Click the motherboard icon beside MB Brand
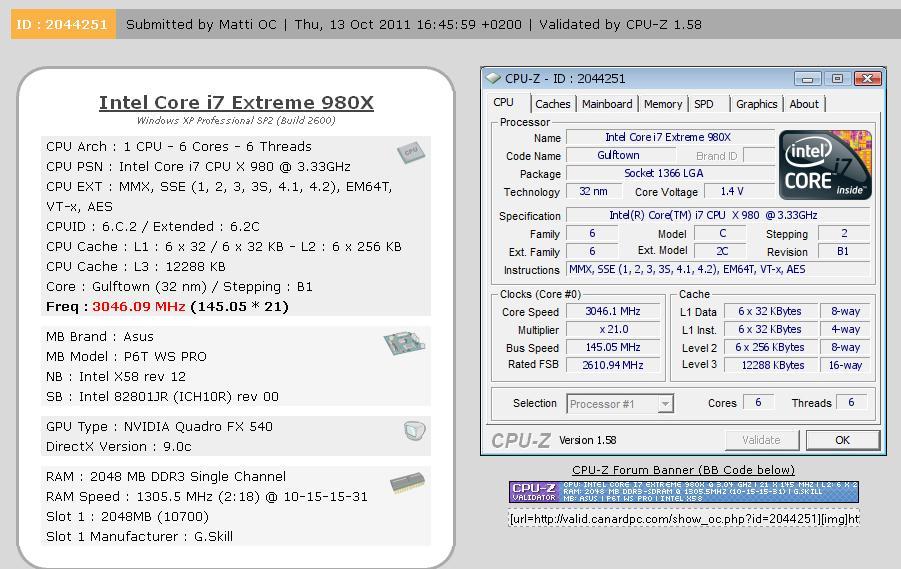 [405, 343]
